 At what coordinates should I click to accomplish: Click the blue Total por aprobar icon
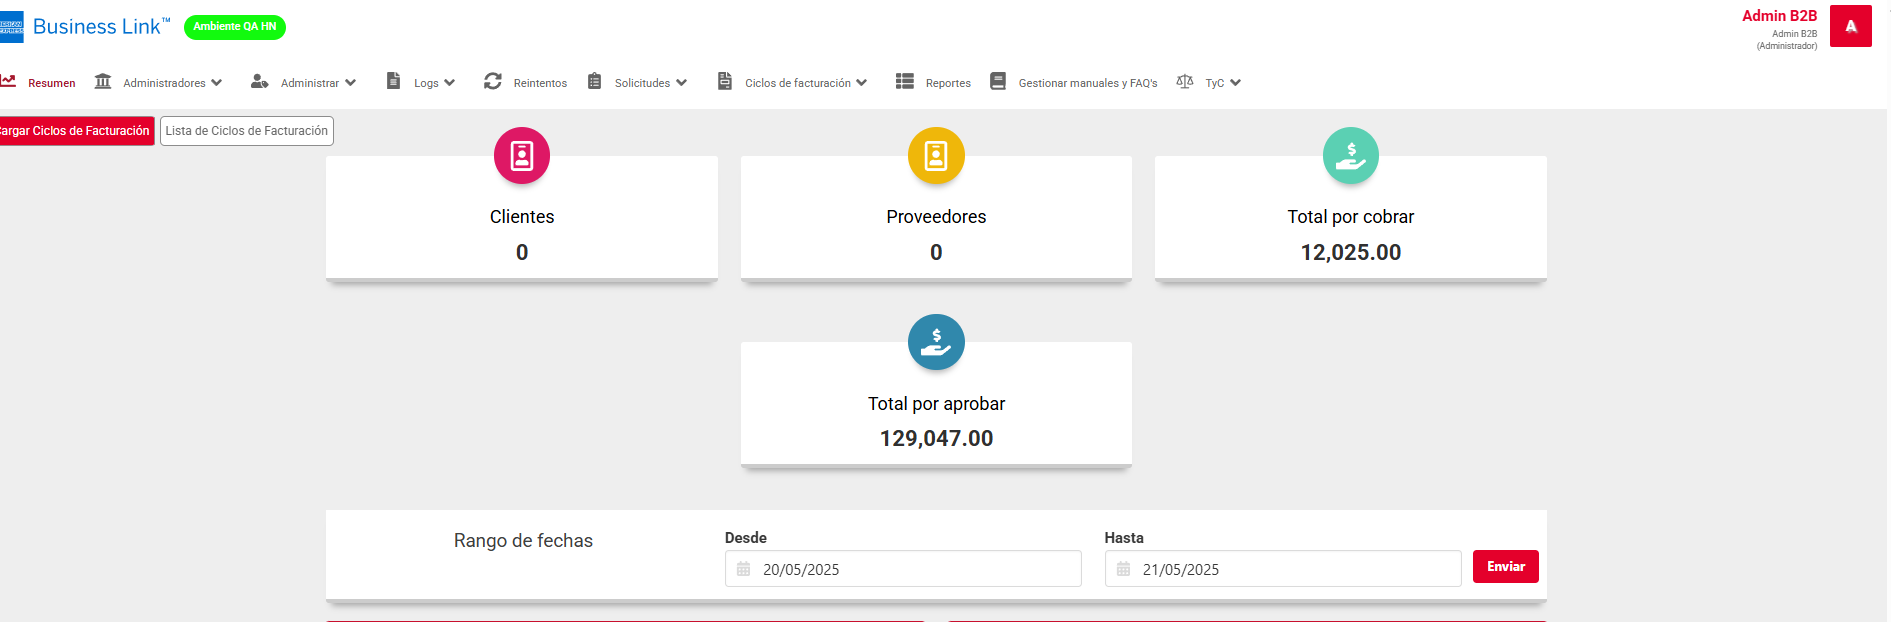pos(936,342)
